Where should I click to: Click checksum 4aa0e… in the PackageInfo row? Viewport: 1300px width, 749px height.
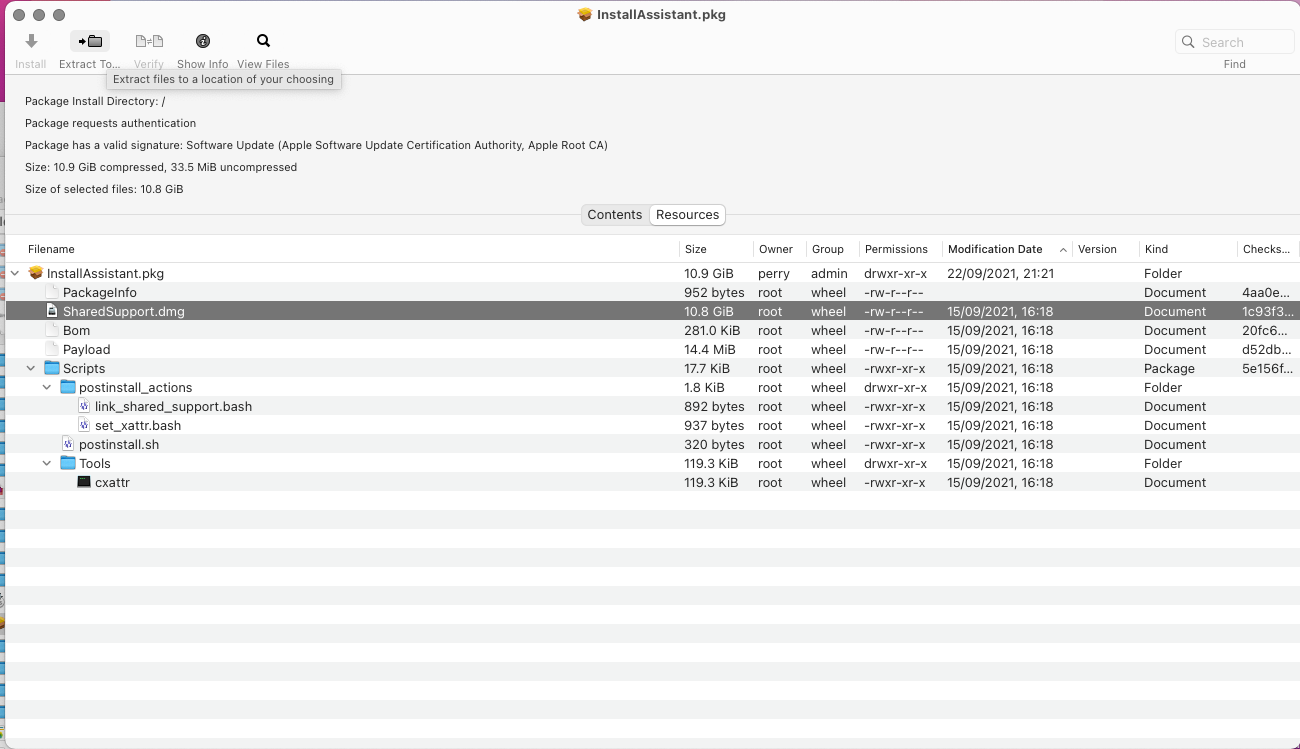(1266, 292)
